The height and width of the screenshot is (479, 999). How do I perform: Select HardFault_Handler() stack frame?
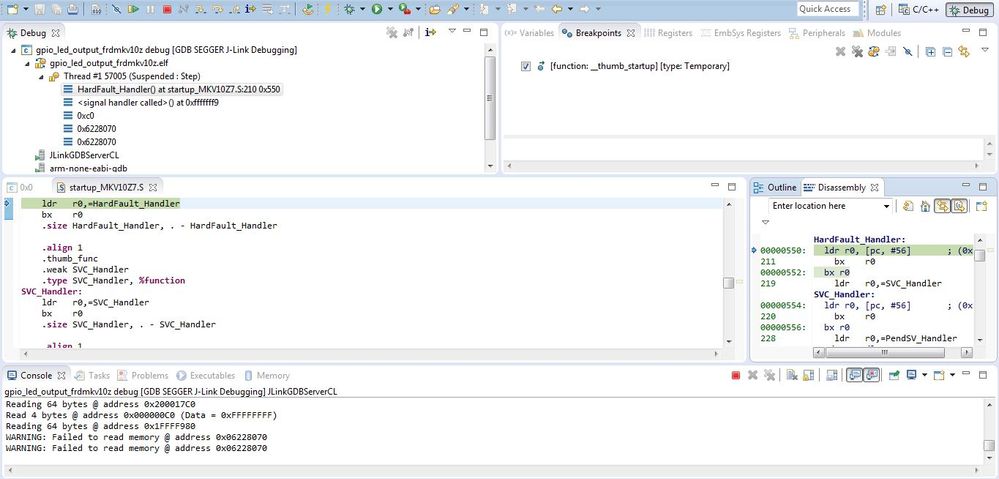click(x=172, y=90)
